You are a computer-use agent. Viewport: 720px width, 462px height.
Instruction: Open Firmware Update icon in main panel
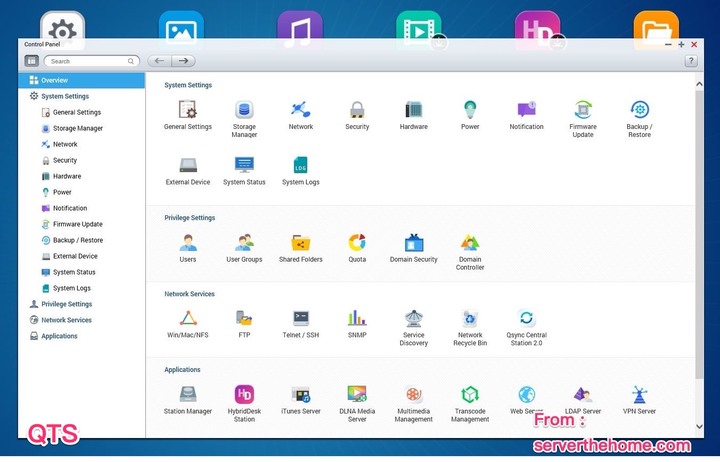pos(583,110)
